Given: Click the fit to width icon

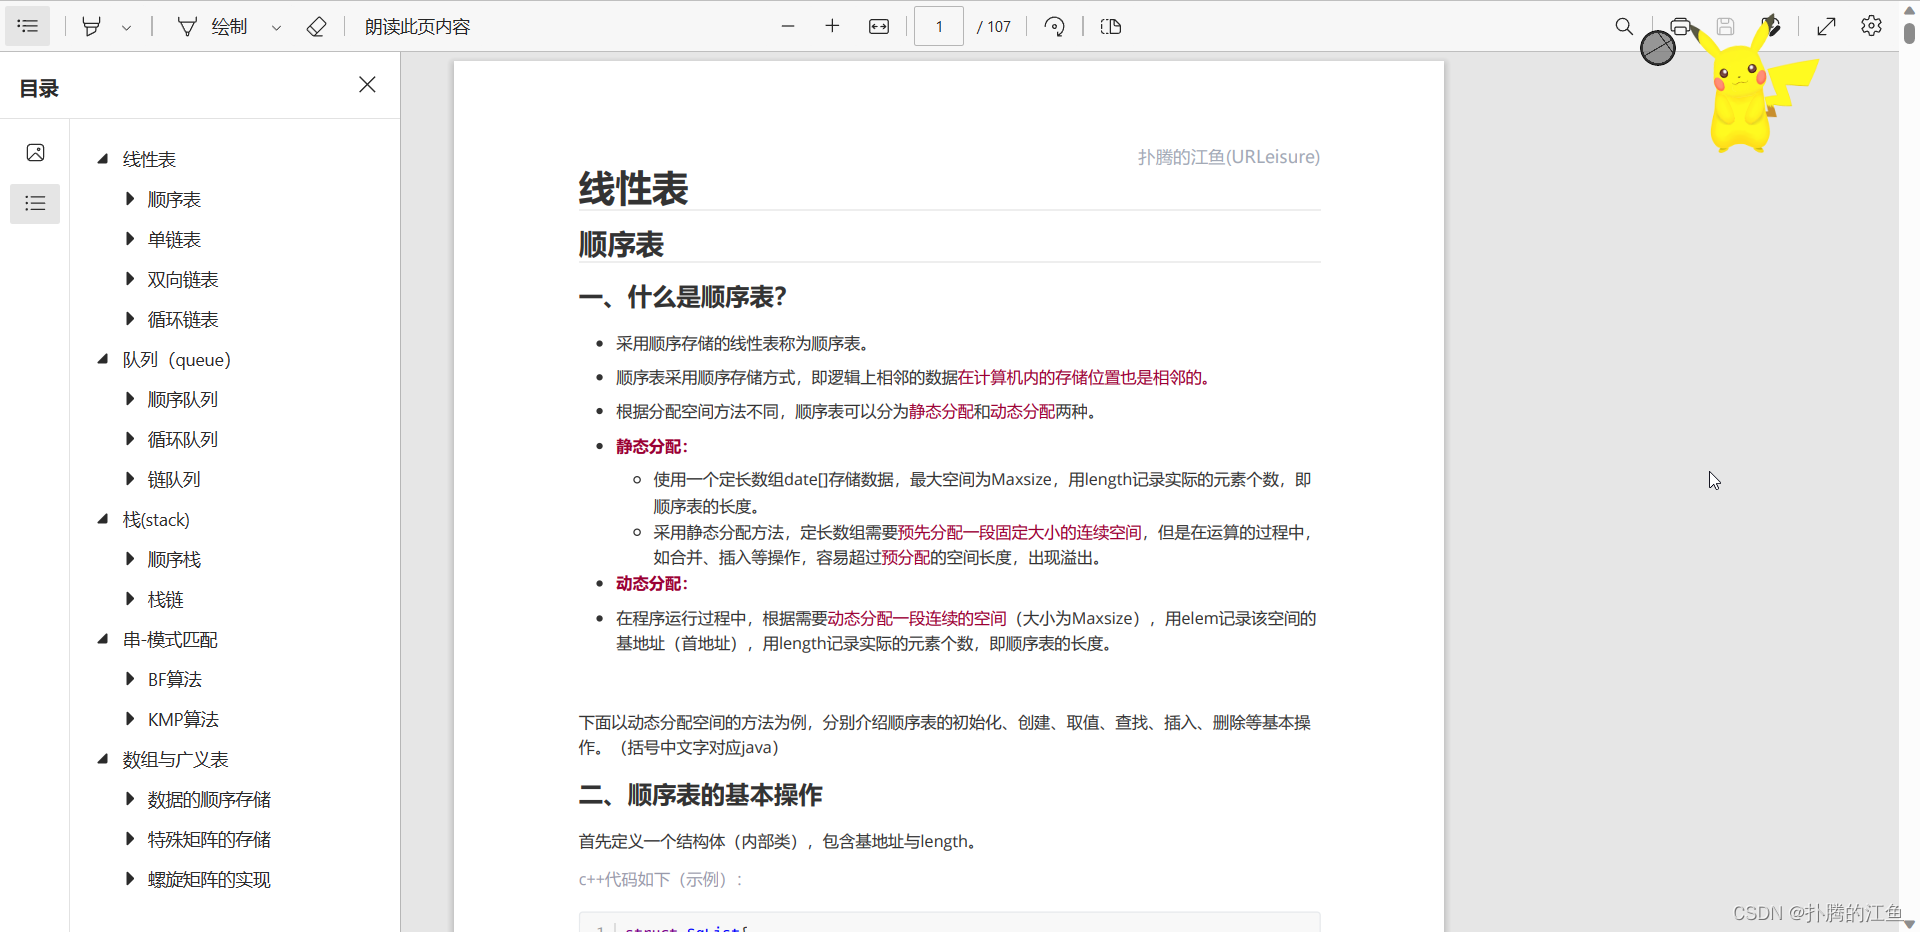Looking at the screenshot, I should (x=879, y=27).
